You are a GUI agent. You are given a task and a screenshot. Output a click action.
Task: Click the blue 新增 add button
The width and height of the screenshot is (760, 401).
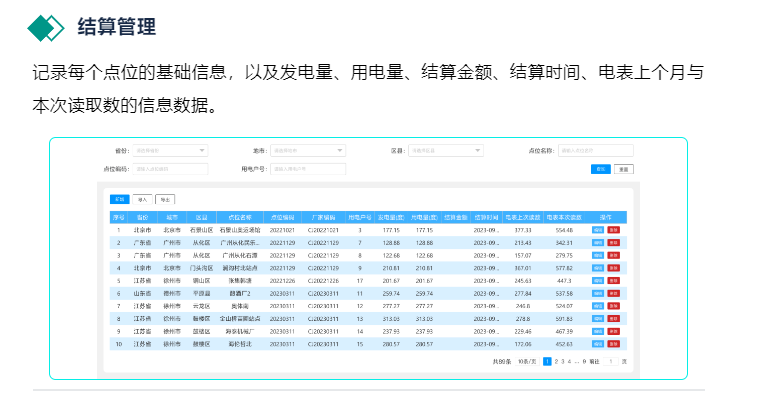coord(119,199)
